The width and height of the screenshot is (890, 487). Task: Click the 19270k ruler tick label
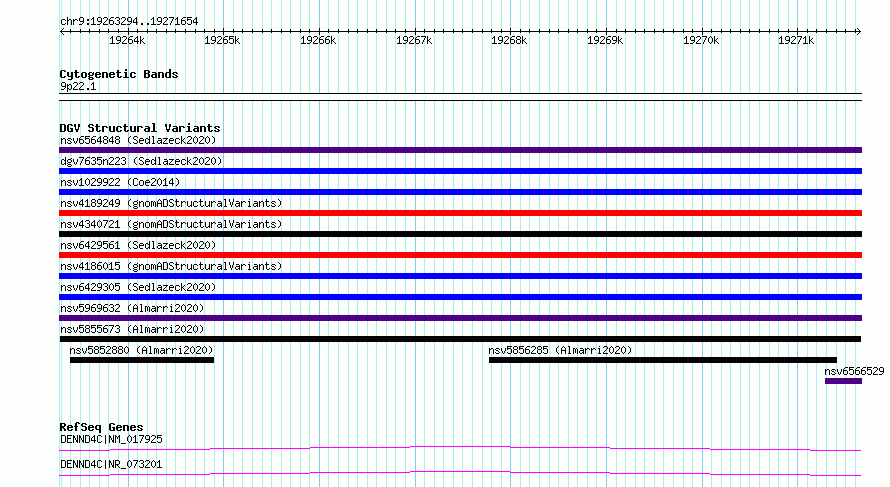[701, 40]
